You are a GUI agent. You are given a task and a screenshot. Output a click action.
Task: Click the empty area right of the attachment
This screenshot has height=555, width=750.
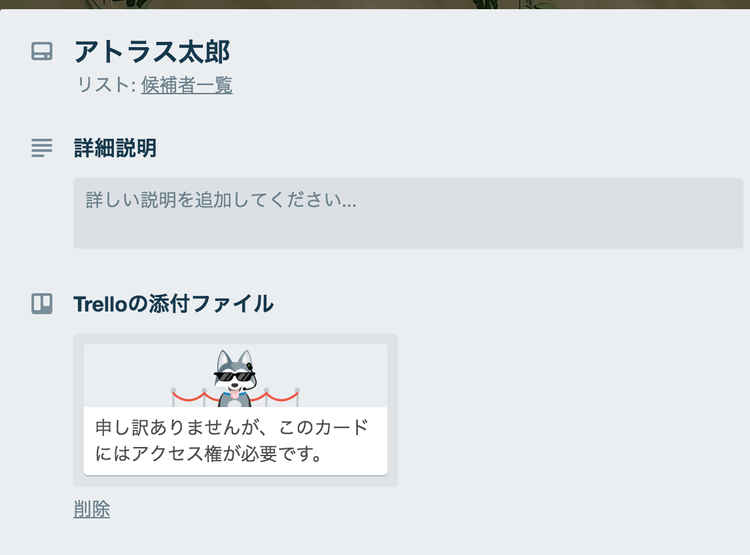[x=569, y=410]
